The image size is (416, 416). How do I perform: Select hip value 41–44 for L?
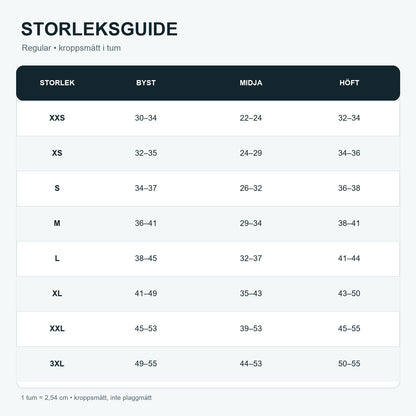pos(349,258)
